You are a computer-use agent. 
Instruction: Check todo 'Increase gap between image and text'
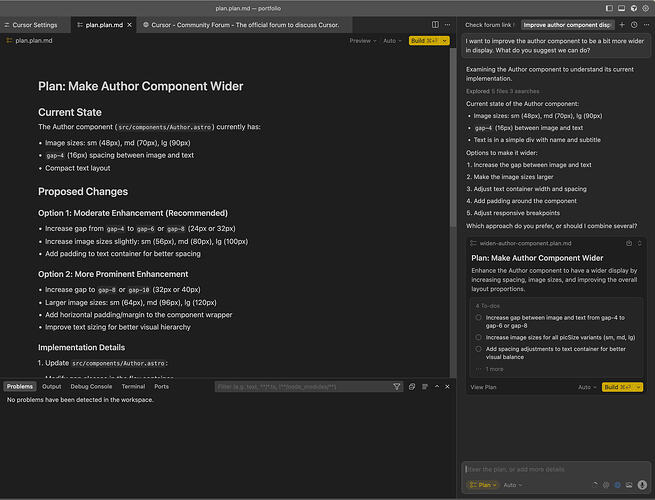click(478, 317)
